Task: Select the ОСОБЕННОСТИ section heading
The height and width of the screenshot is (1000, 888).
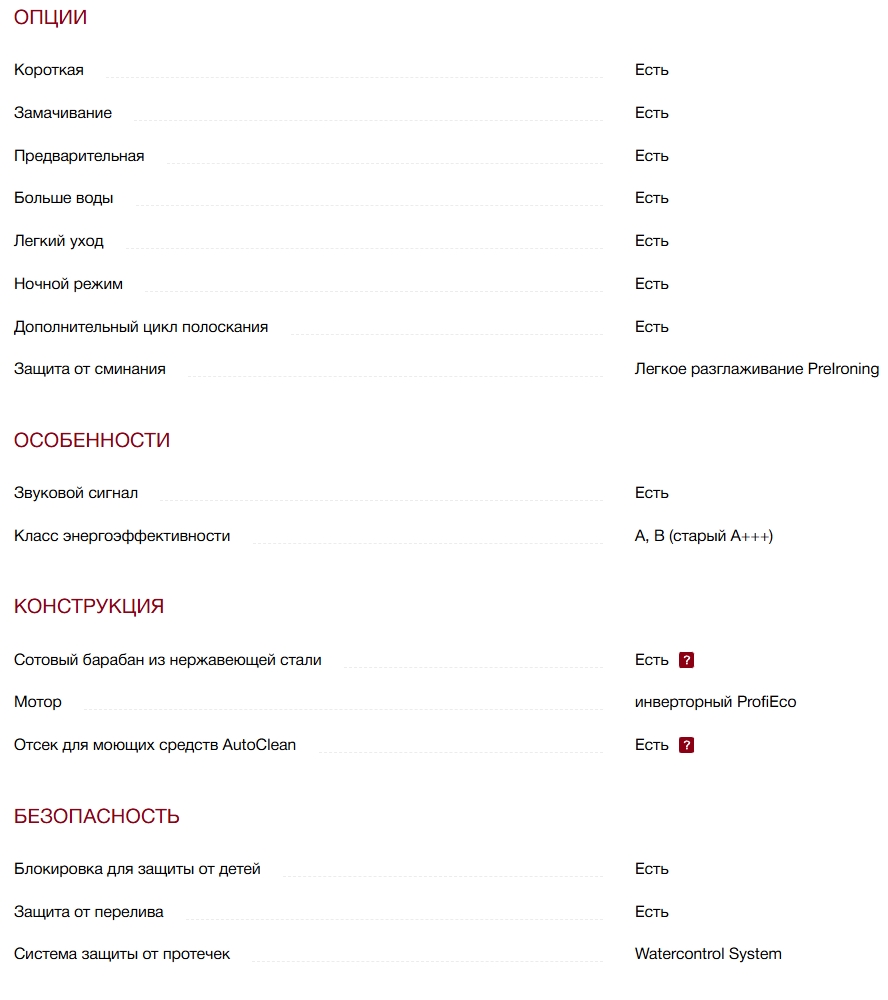Action: [x=92, y=441]
